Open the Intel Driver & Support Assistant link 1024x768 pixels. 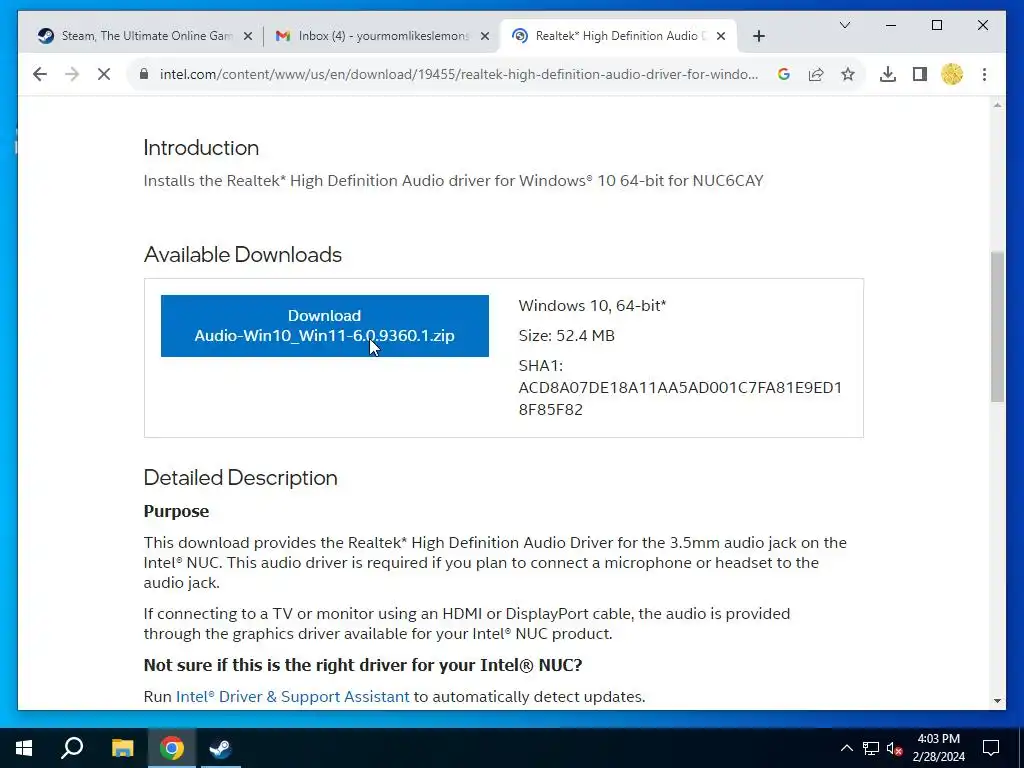[293, 696]
